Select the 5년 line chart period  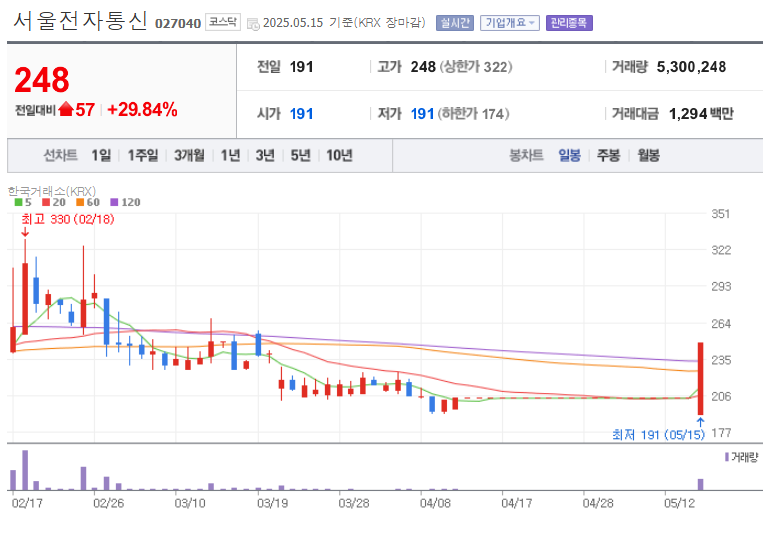point(300,155)
